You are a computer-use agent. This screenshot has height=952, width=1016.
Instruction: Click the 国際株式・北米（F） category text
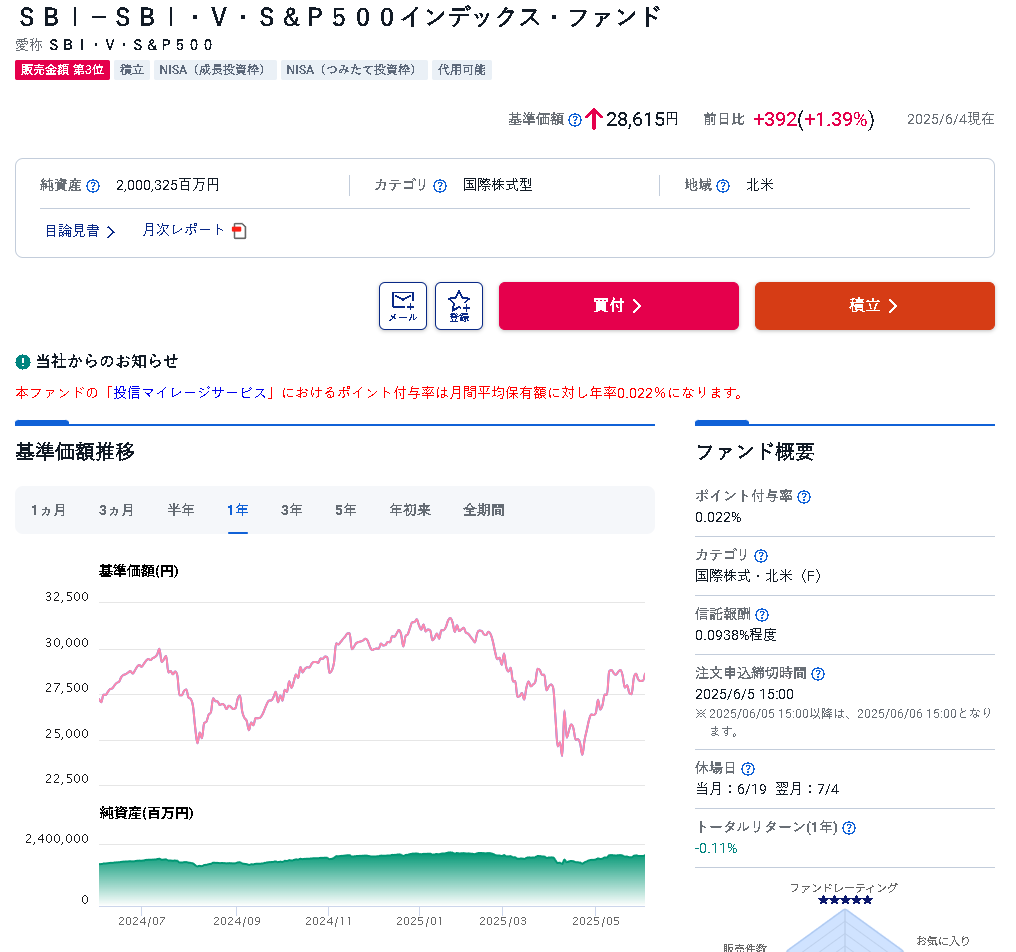tap(758, 576)
